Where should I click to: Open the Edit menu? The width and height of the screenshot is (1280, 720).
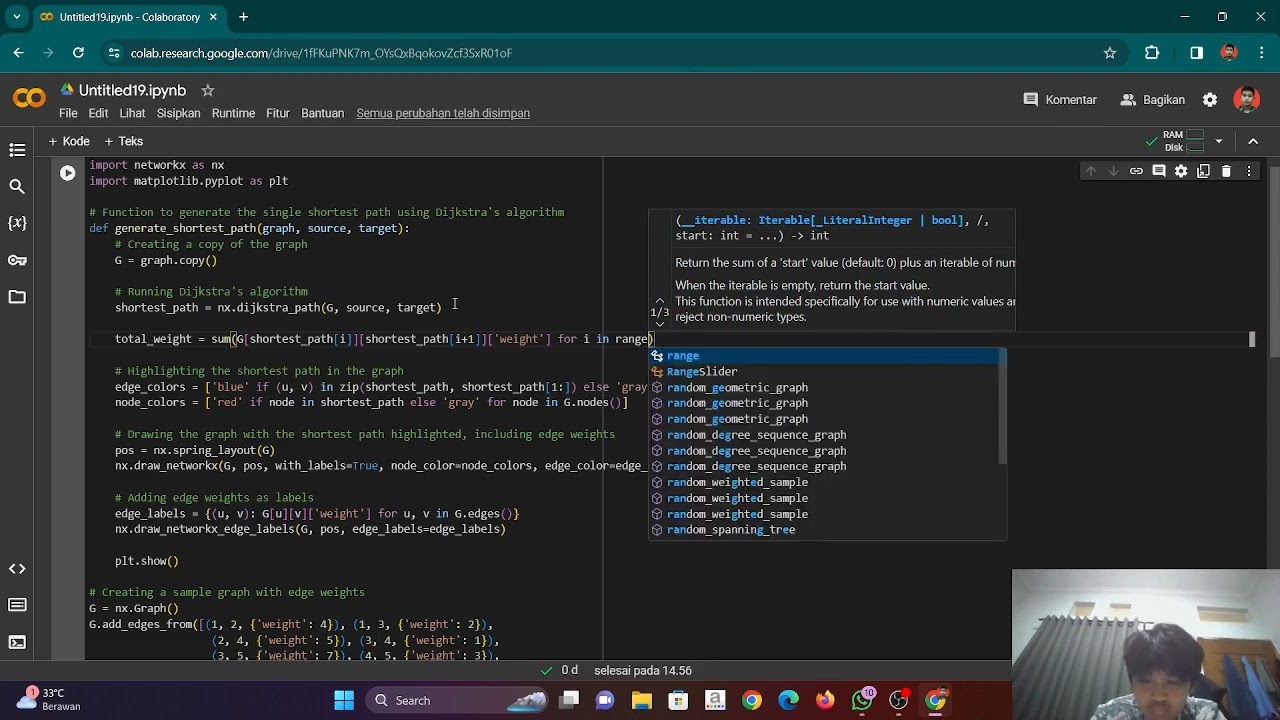click(x=98, y=113)
